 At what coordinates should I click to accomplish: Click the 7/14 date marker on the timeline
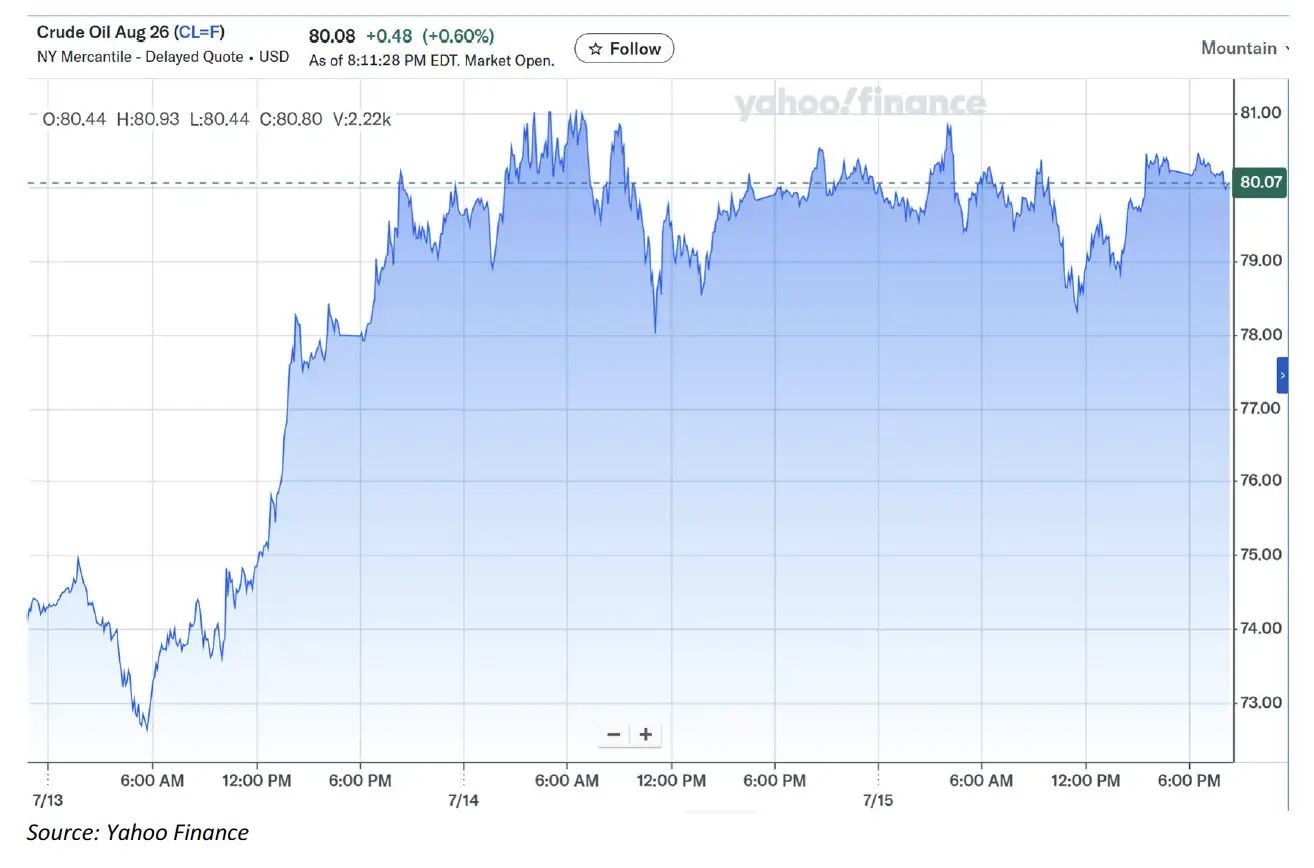click(x=464, y=801)
